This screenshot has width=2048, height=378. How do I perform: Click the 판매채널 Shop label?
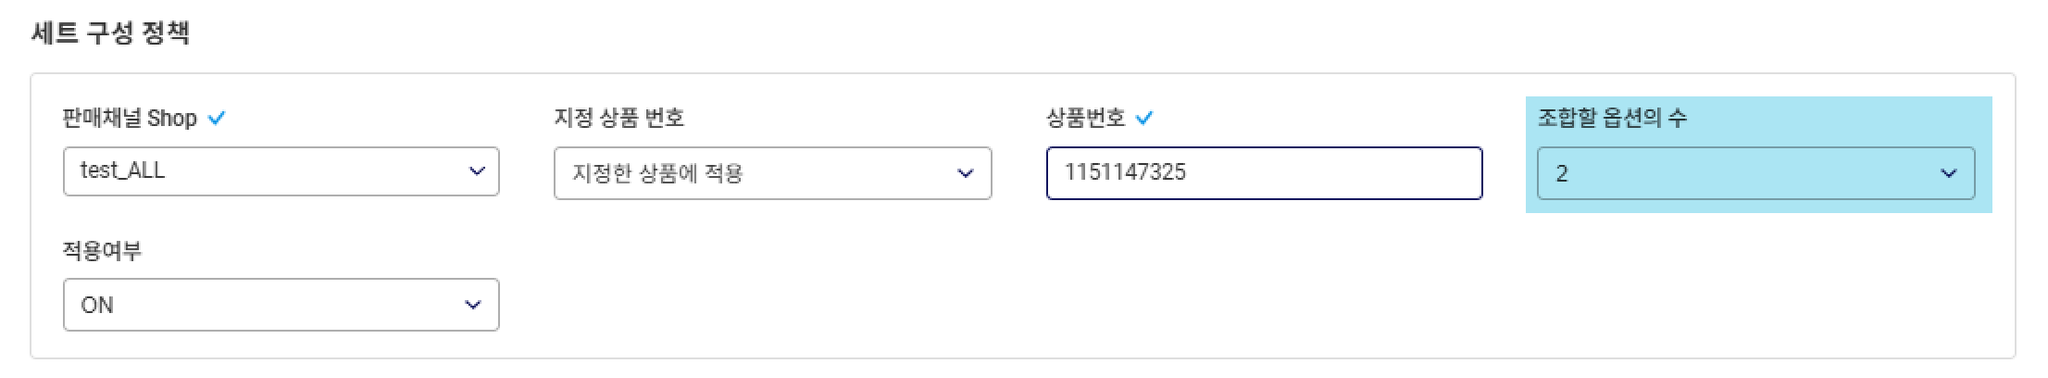129,118
